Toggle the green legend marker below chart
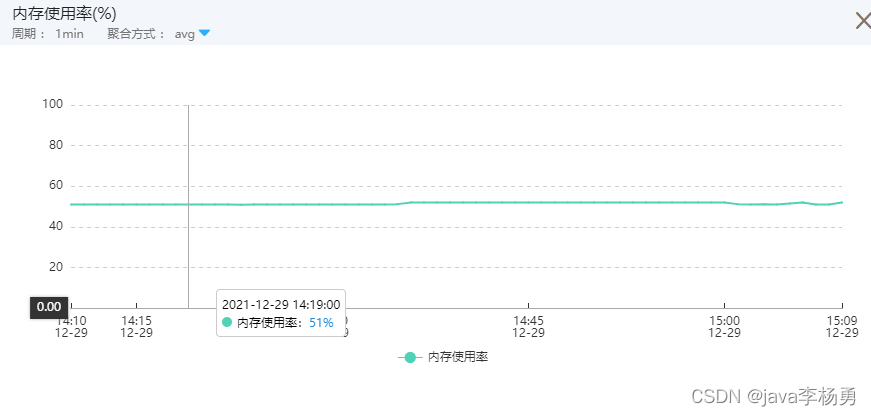The height and width of the screenshot is (416, 871). [410, 357]
